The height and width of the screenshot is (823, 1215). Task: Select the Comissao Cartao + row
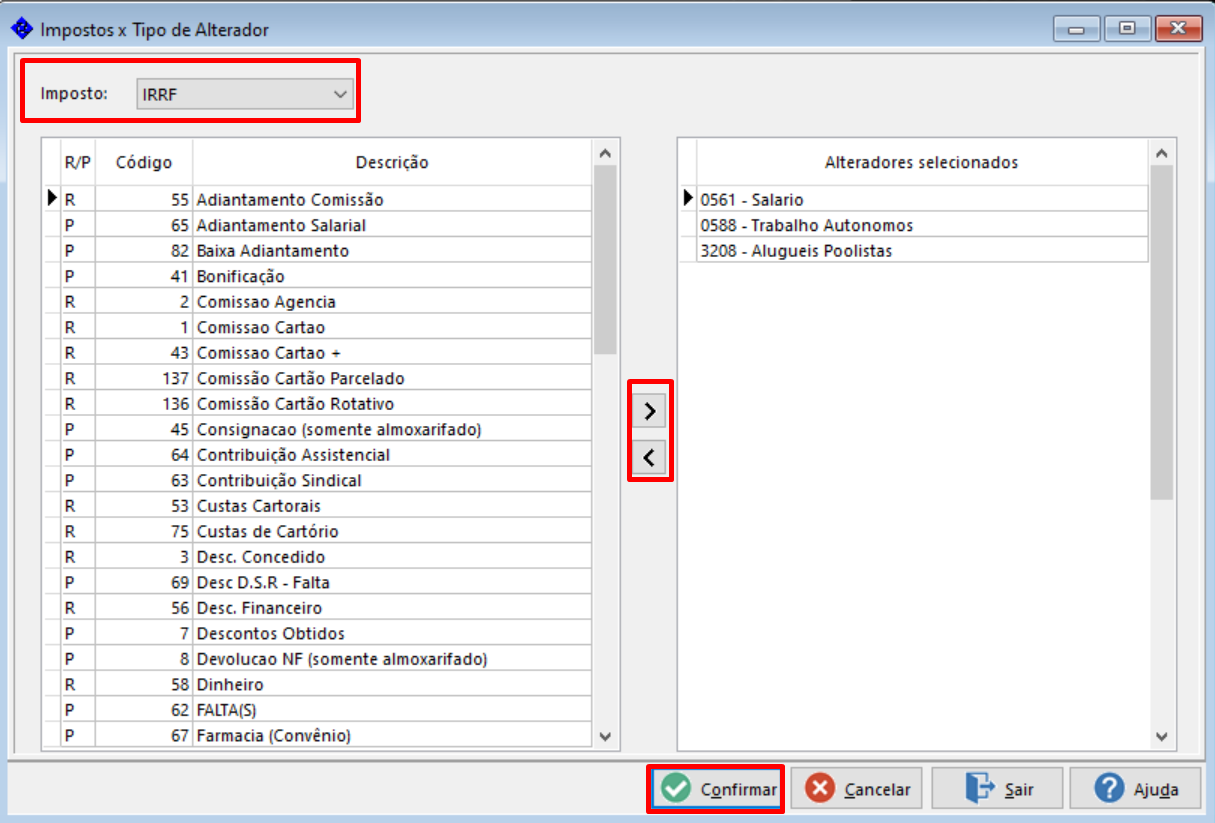tap(318, 352)
